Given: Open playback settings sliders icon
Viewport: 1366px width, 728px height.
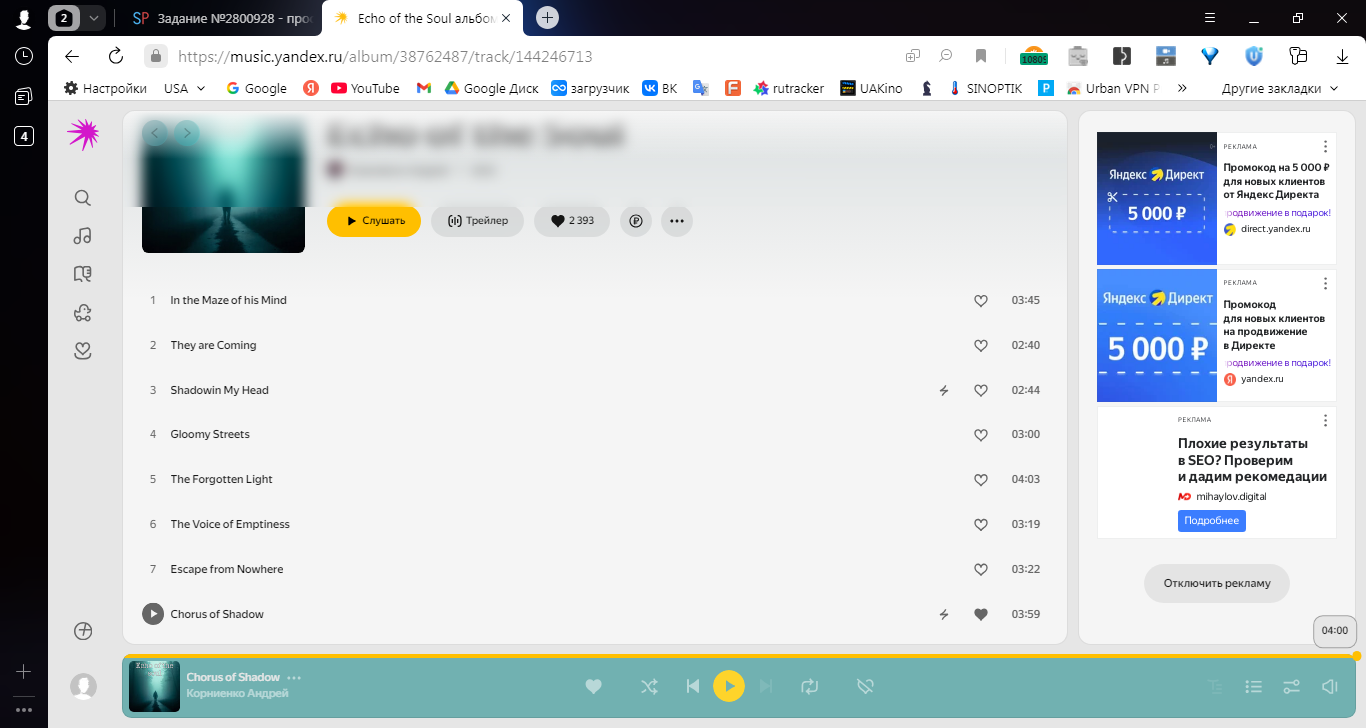Looking at the screenshot, I should coord(1291,686).
